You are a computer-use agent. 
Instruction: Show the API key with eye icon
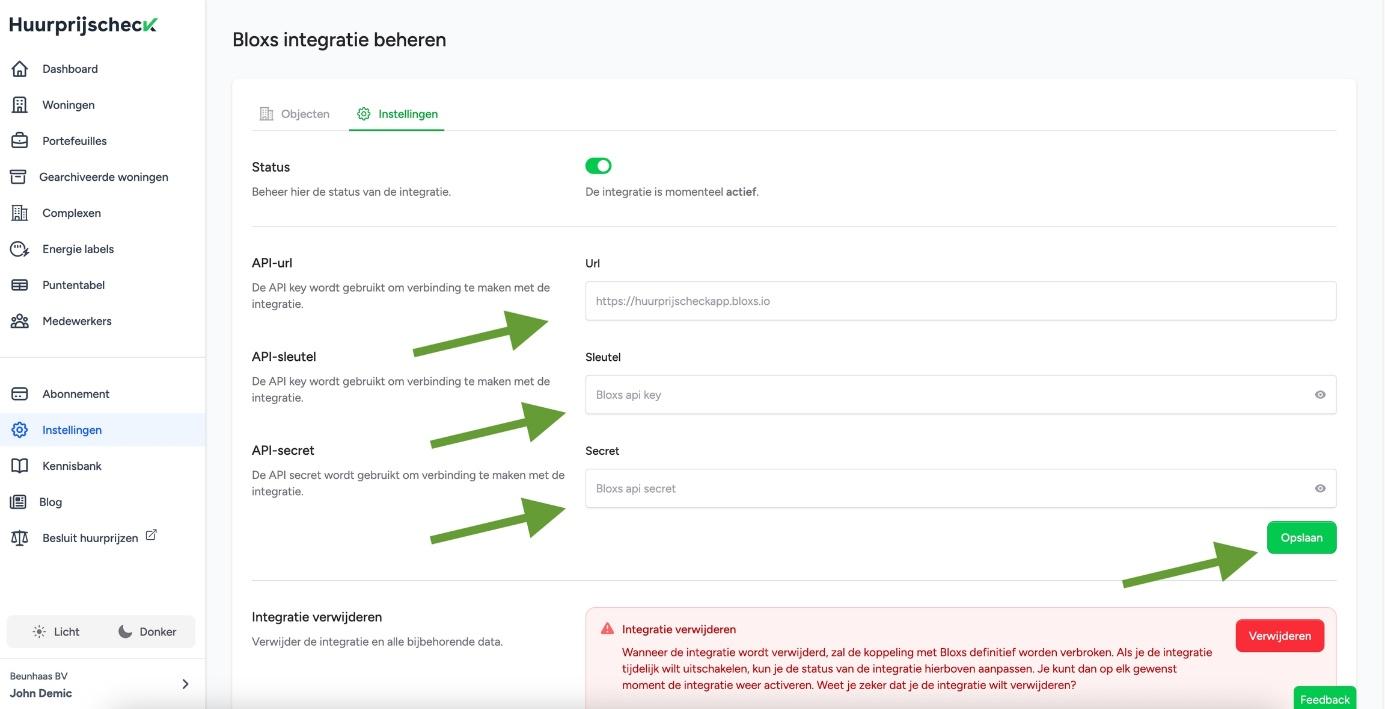click(x=1320, y=395)
